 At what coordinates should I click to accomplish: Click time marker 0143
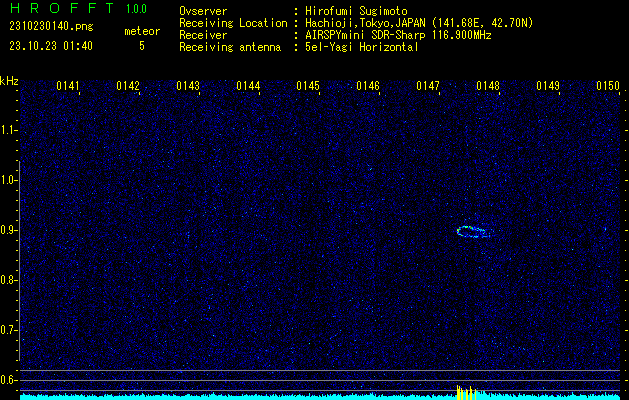point(188,86)
